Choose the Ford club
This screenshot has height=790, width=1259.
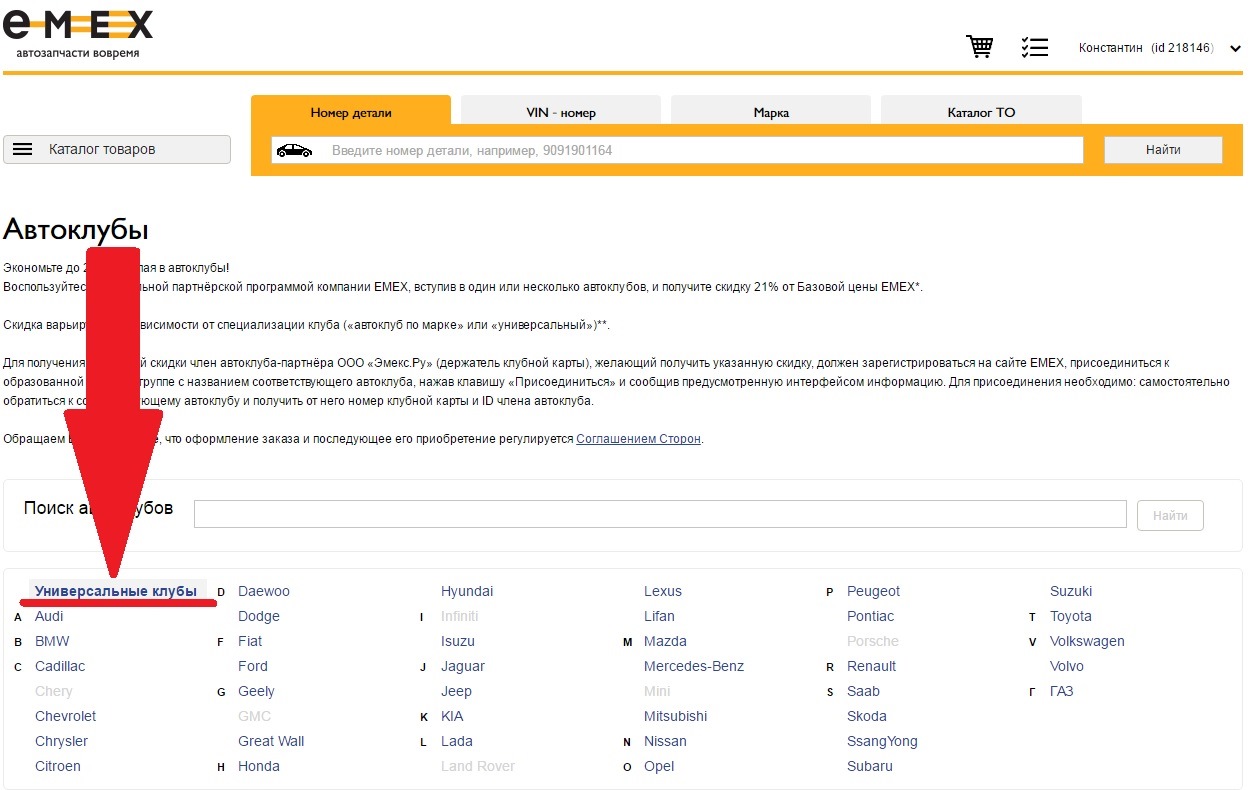coord(253,666)
